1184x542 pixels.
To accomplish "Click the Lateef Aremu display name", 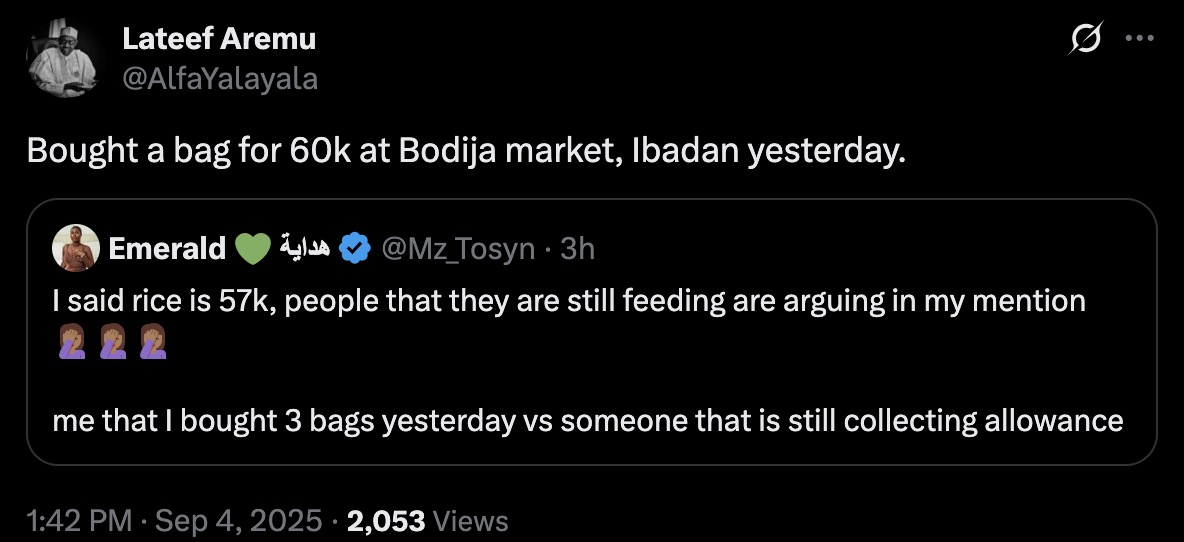I will (219, 39).
